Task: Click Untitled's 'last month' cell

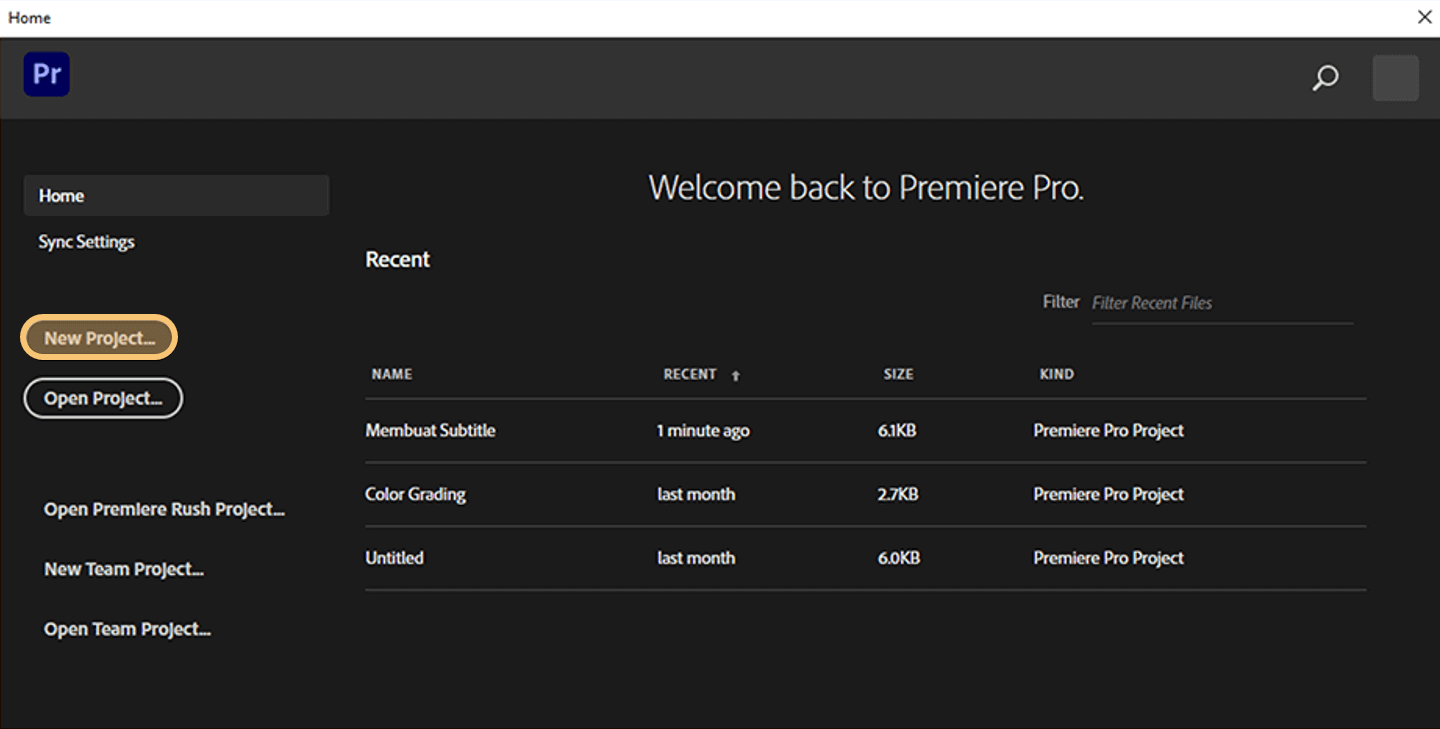Action: (x=696, y=558)
